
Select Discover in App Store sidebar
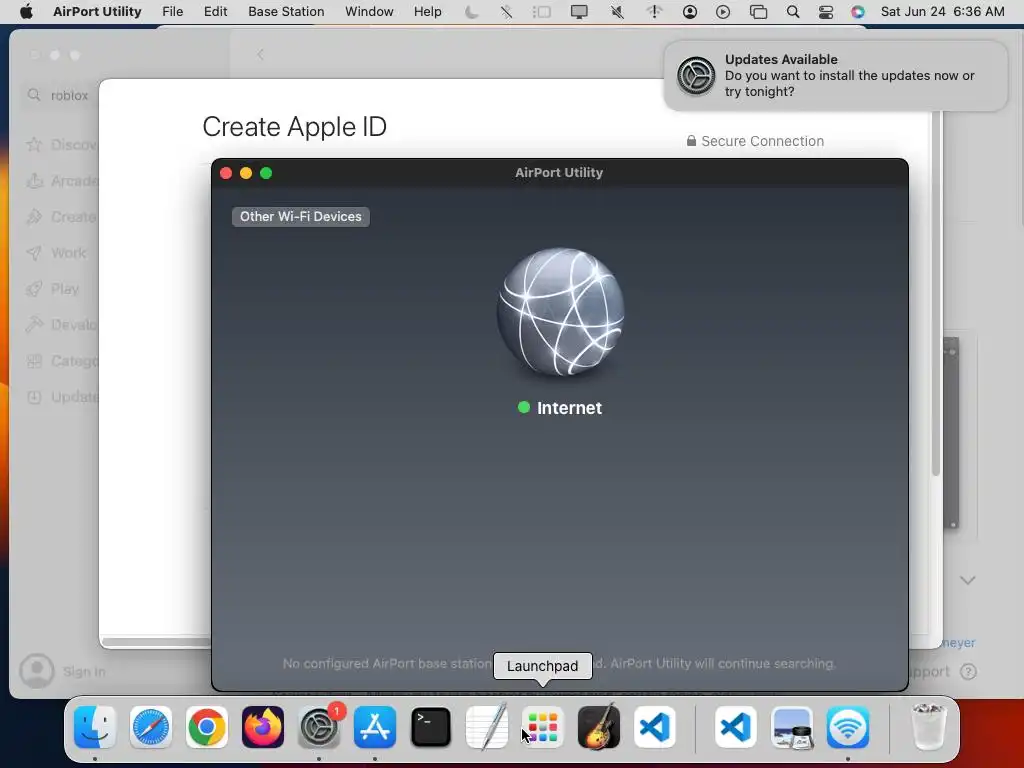coord(60,144)
